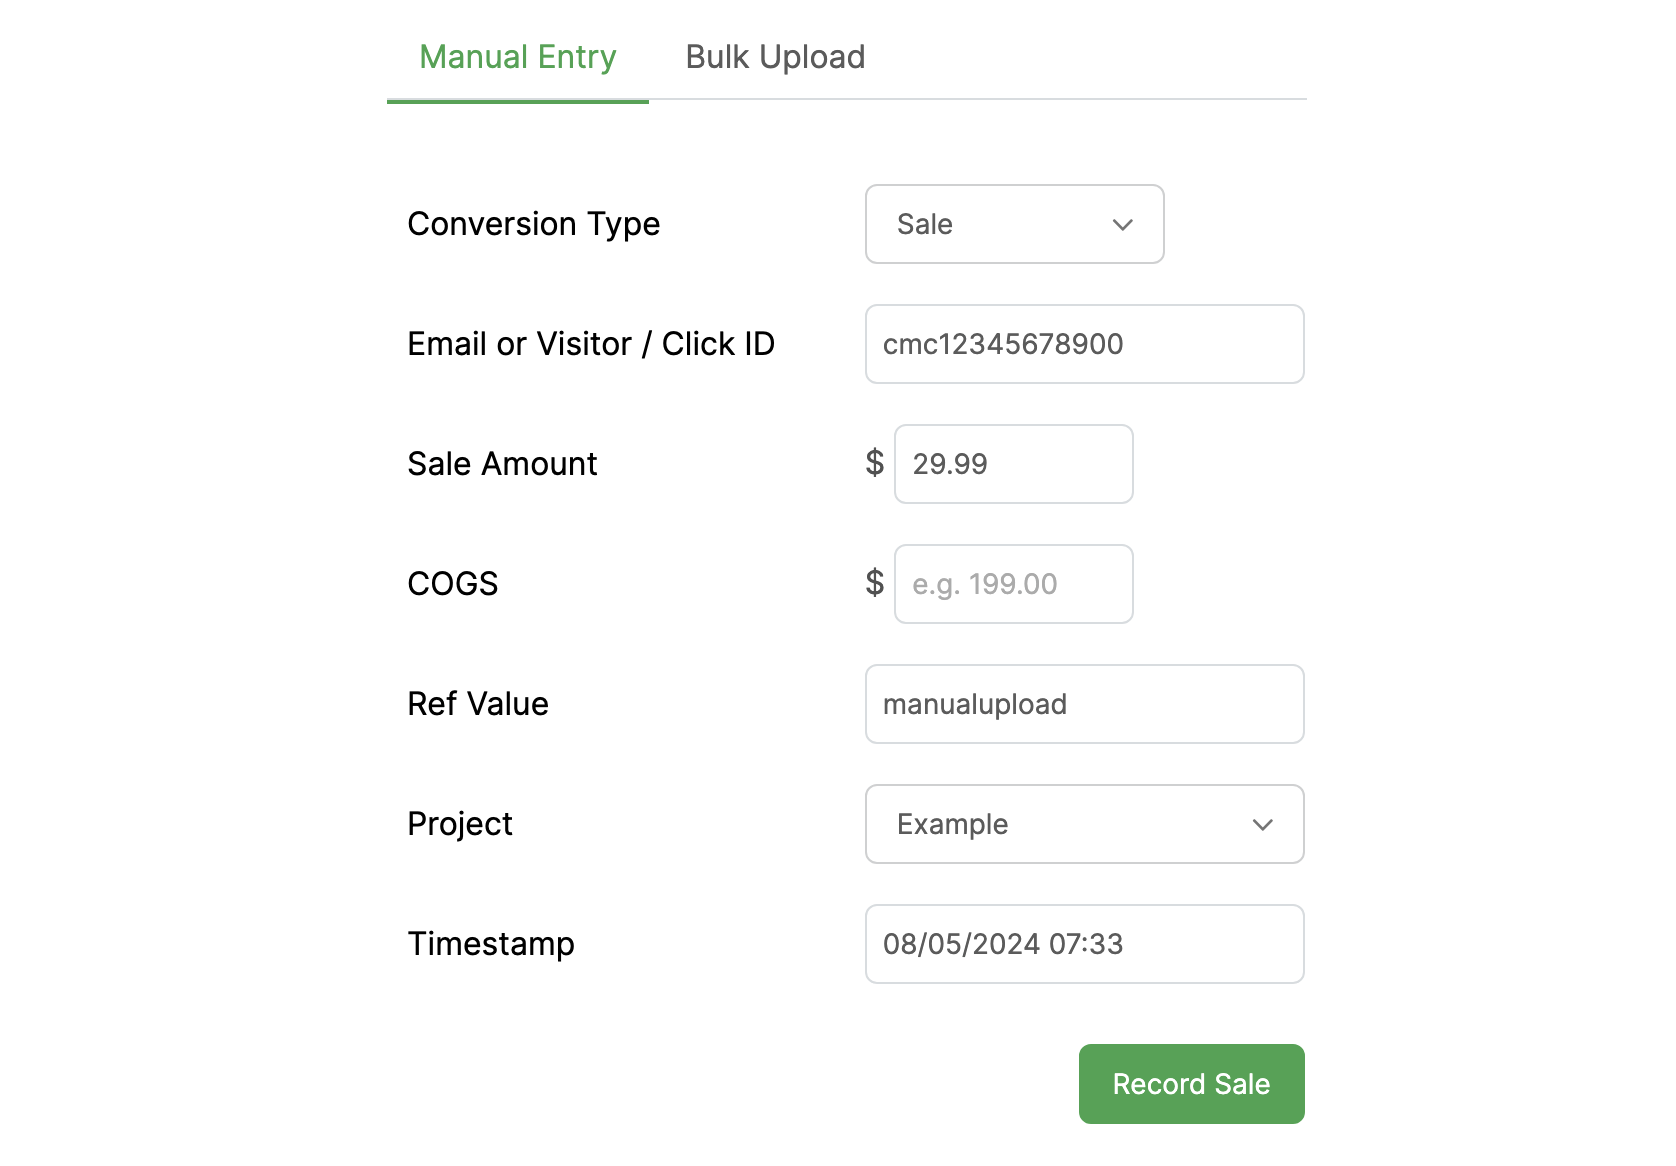Click the COGS label text
This screenshot has width=1676, height=1166.
point(453,584)
